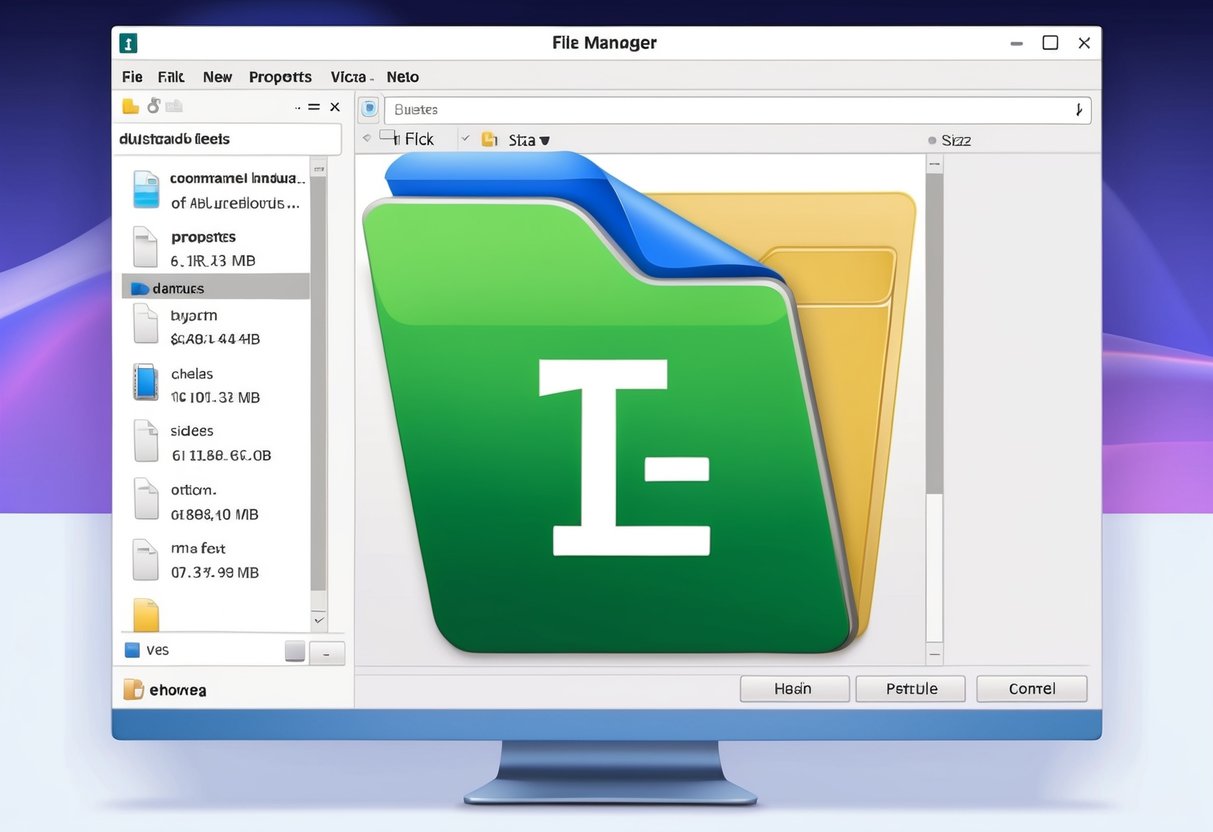
Task: Open the Victa menu
Action: (349, 76)
